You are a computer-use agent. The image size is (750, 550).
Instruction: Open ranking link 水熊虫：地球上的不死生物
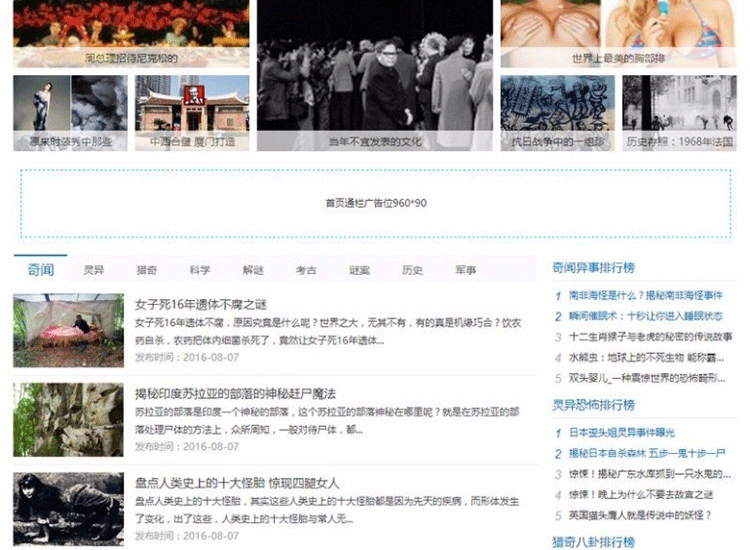[x=646, y=357]
